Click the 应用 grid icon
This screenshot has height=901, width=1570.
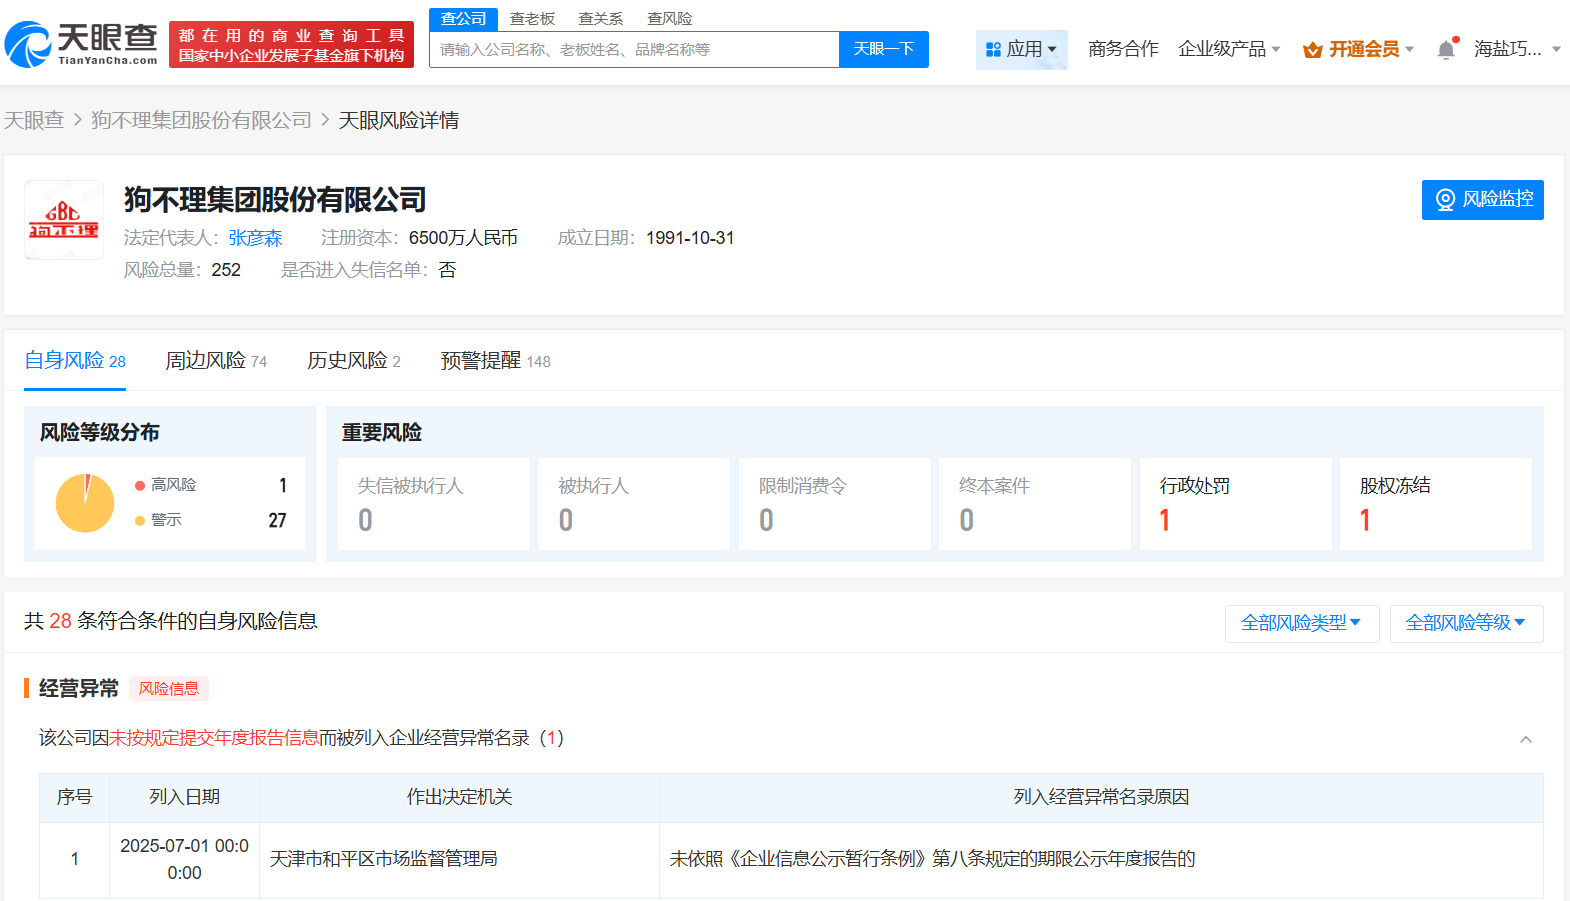pyautogui.click(x=993, y=49)
